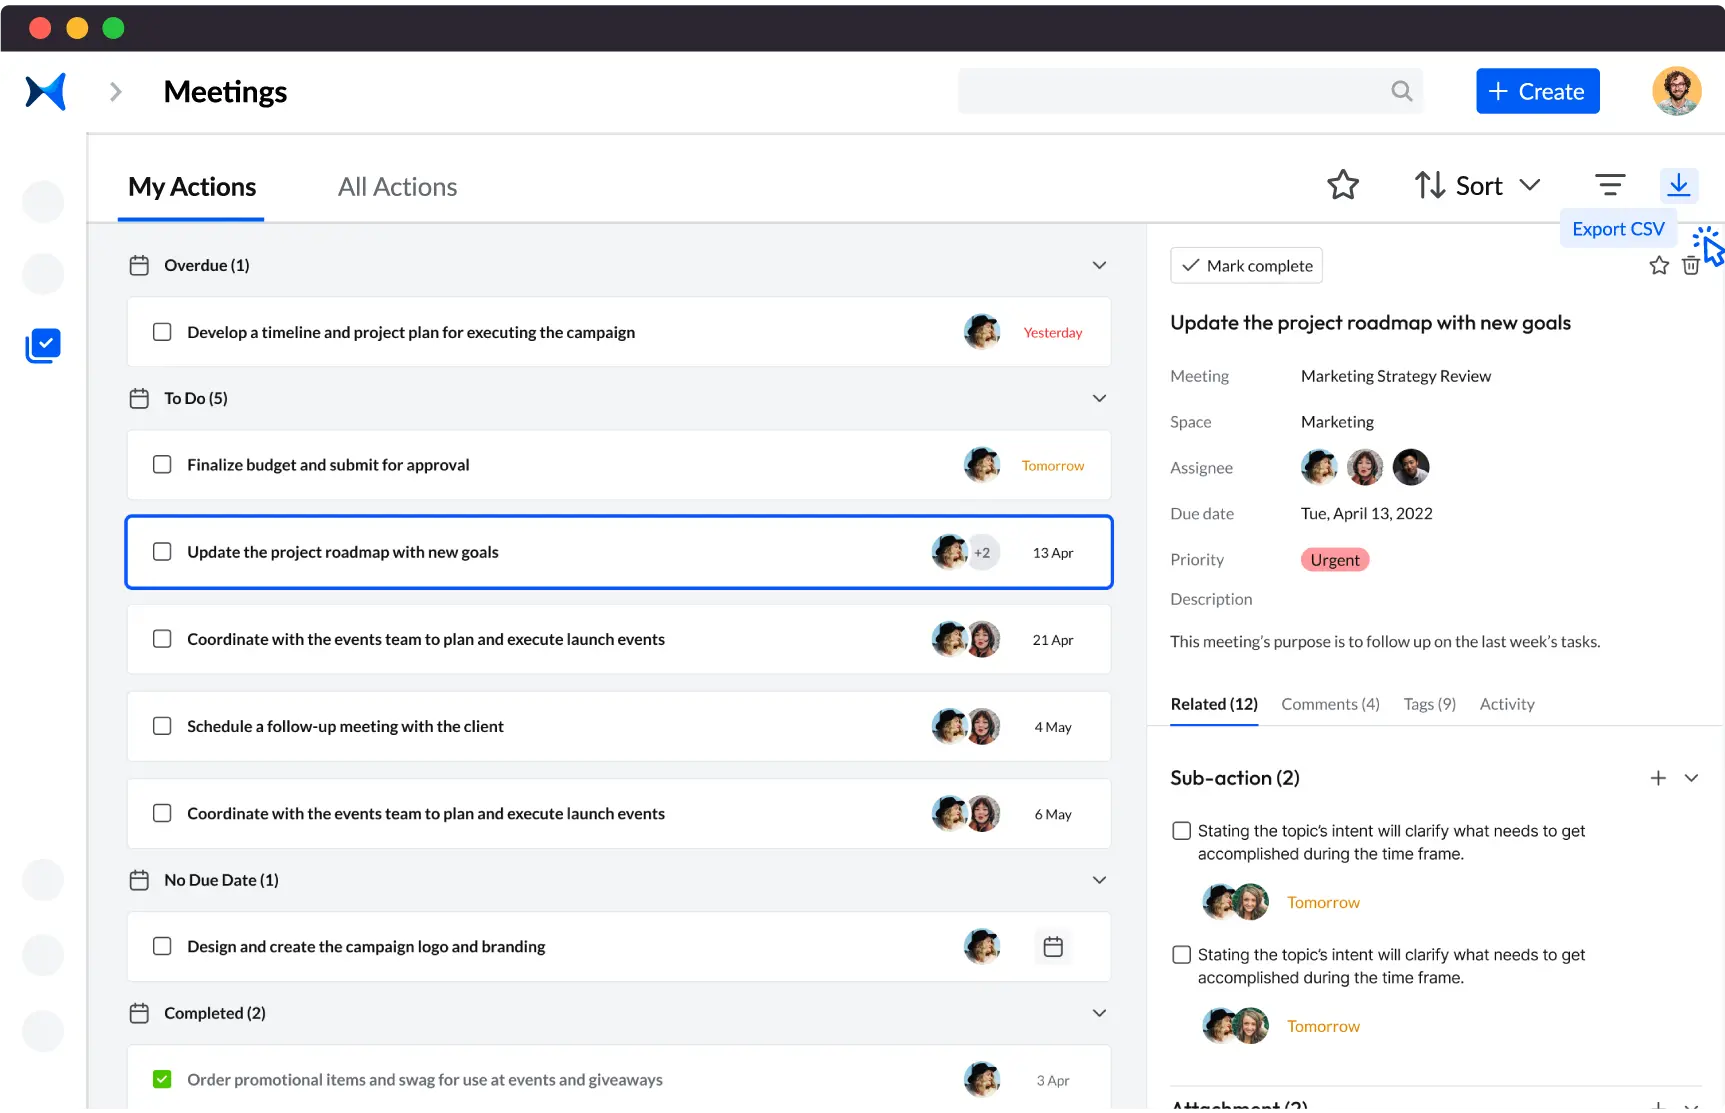
Task: Tick the first sub-action checkbox
Action: pos(1181,831)
